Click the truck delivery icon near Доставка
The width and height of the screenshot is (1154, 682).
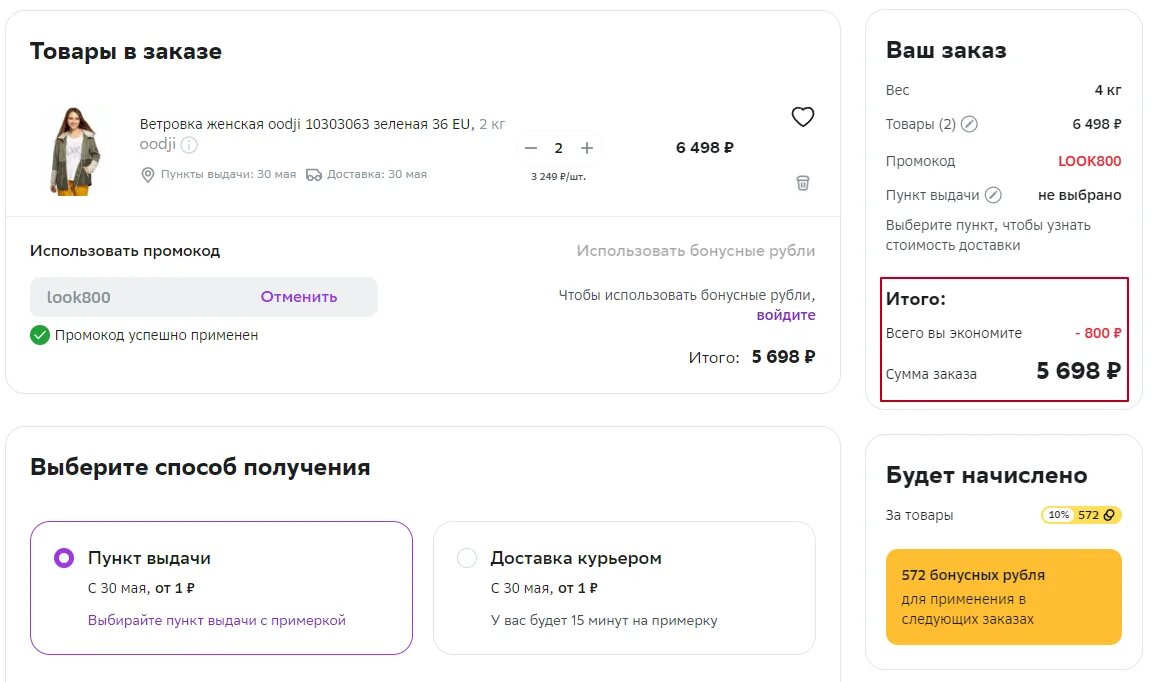point(313,174)
